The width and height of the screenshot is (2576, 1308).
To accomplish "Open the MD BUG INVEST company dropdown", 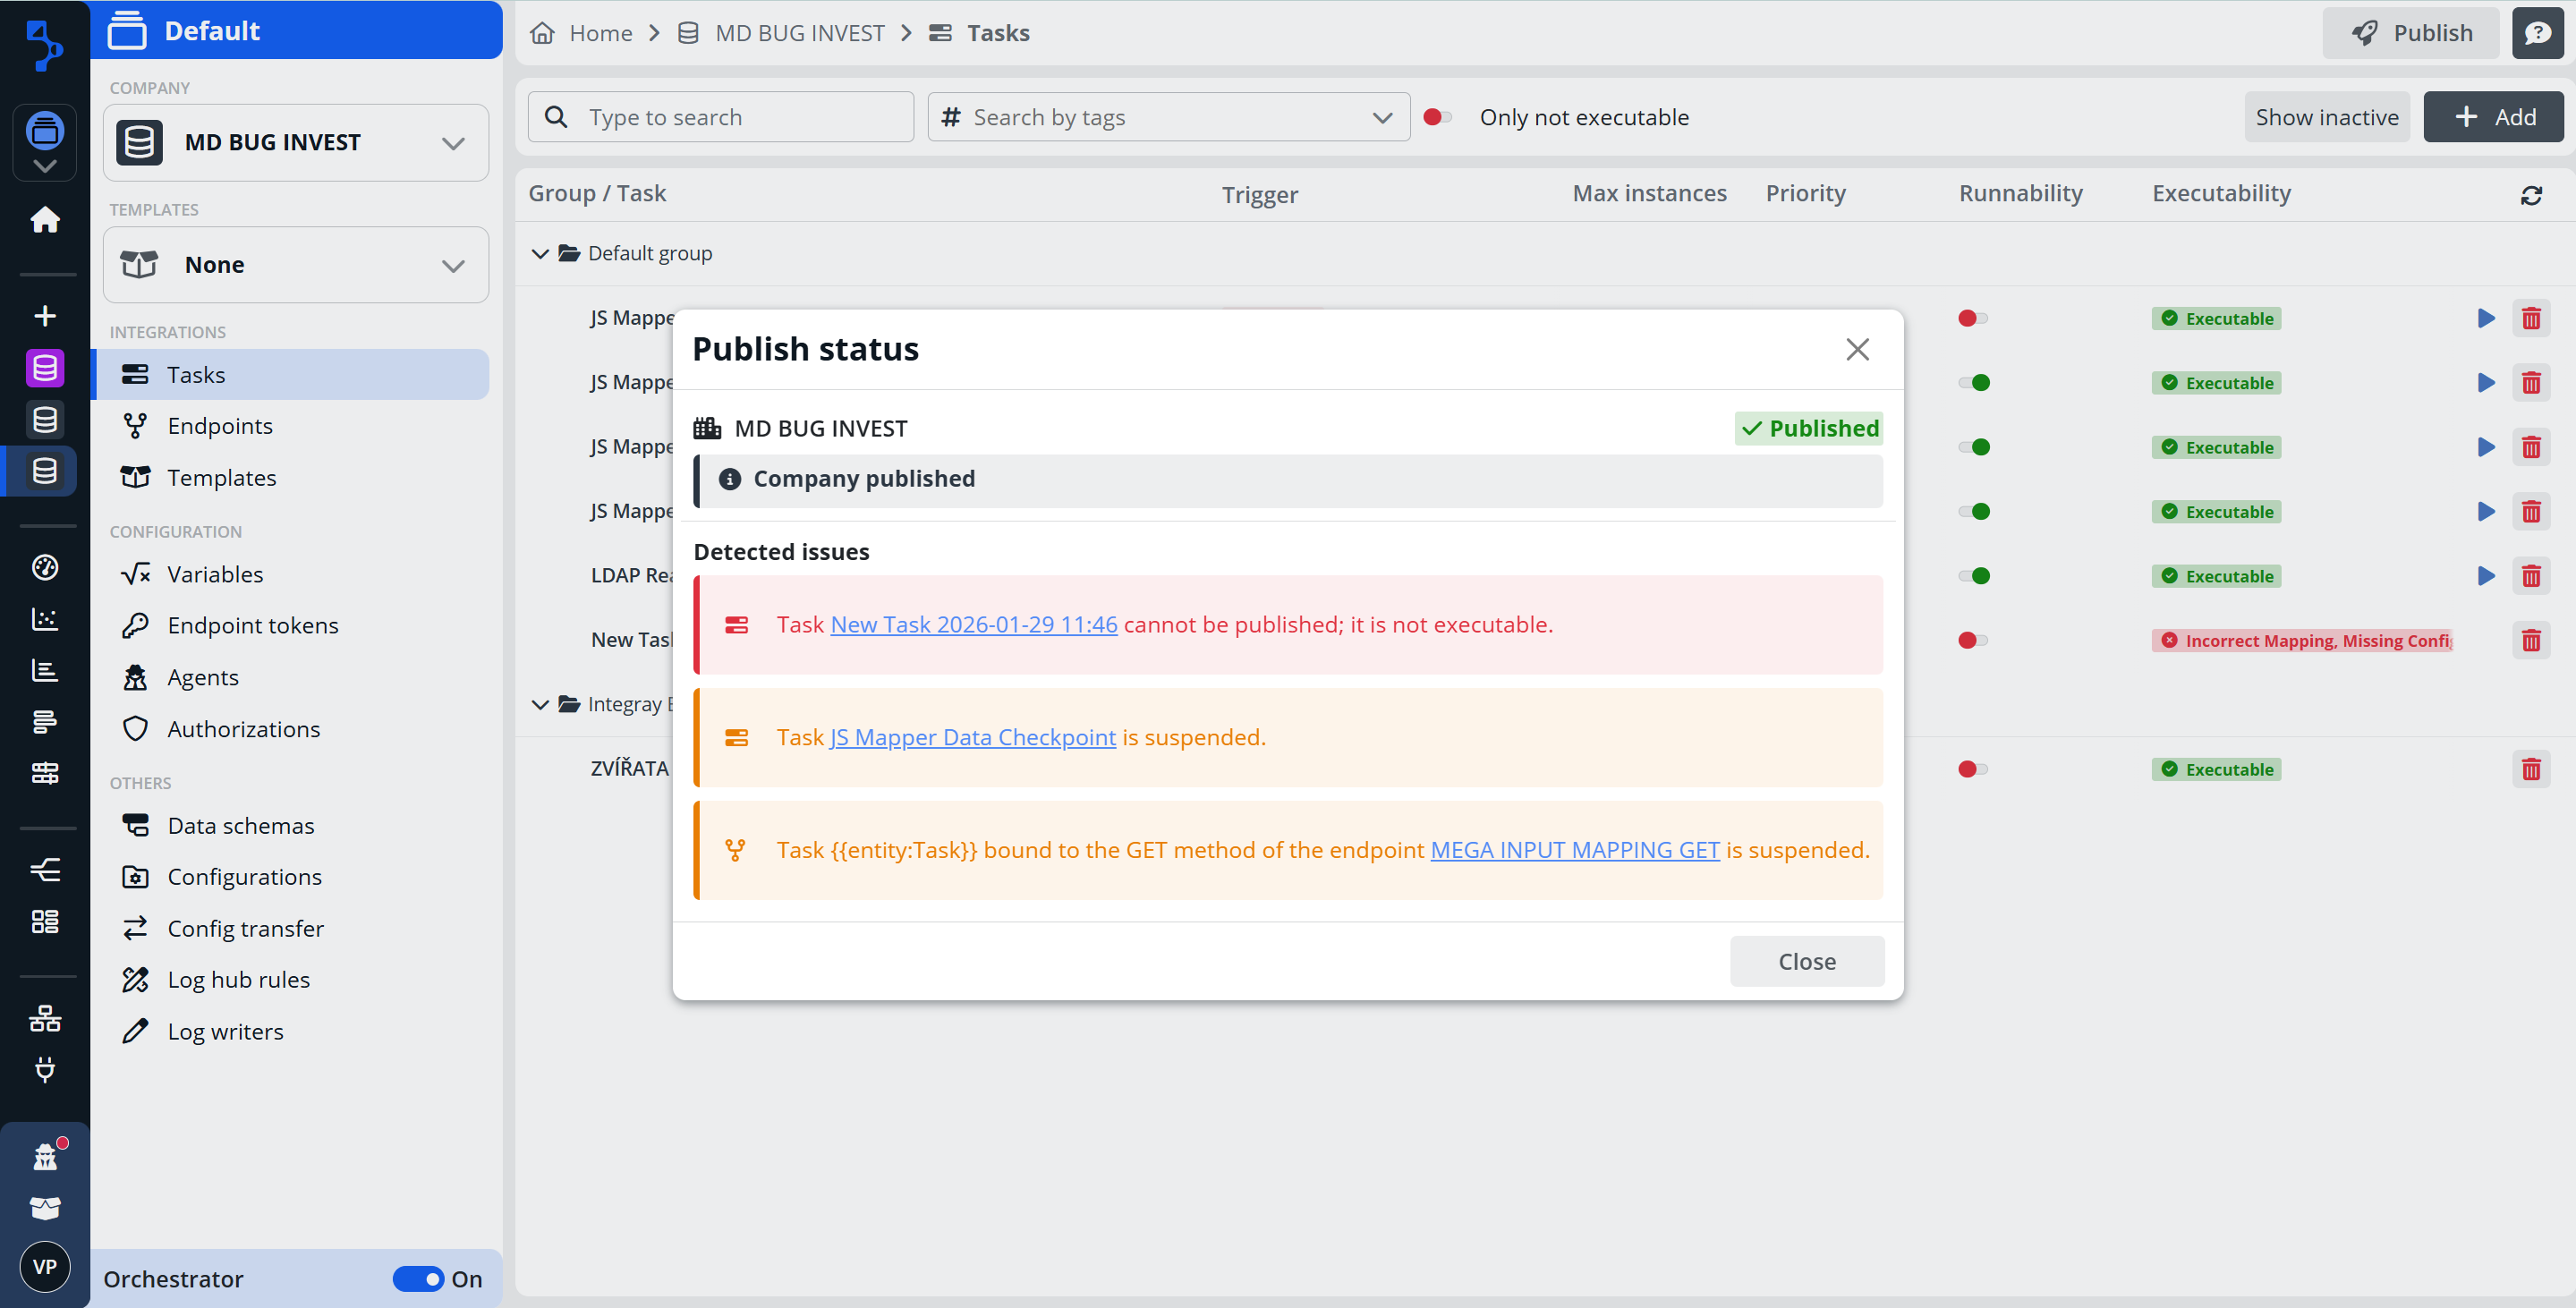I will [x=453, y=142].
